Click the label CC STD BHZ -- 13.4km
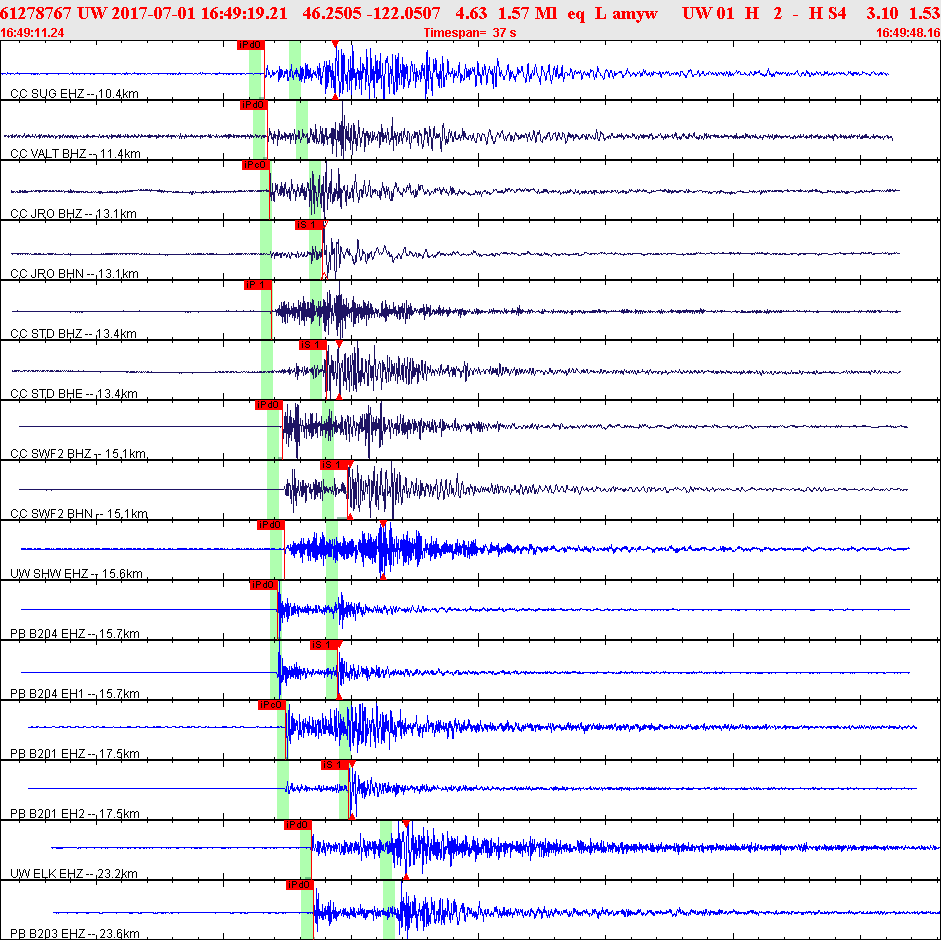941x940 pixels. 73,334
